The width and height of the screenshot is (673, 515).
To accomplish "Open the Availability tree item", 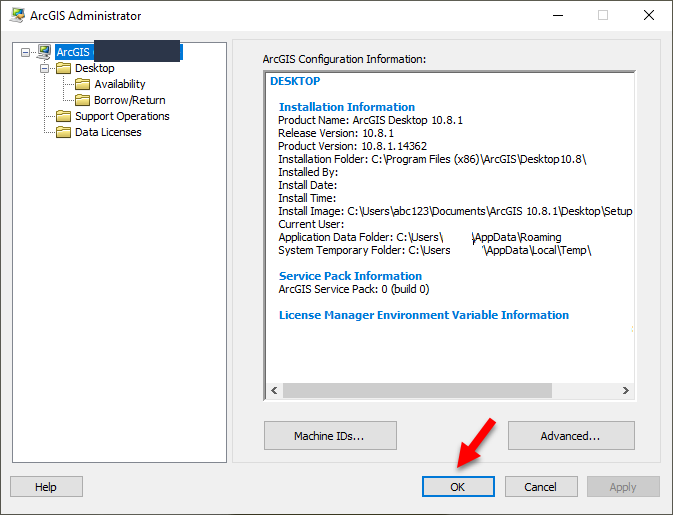I will [120, 84].
